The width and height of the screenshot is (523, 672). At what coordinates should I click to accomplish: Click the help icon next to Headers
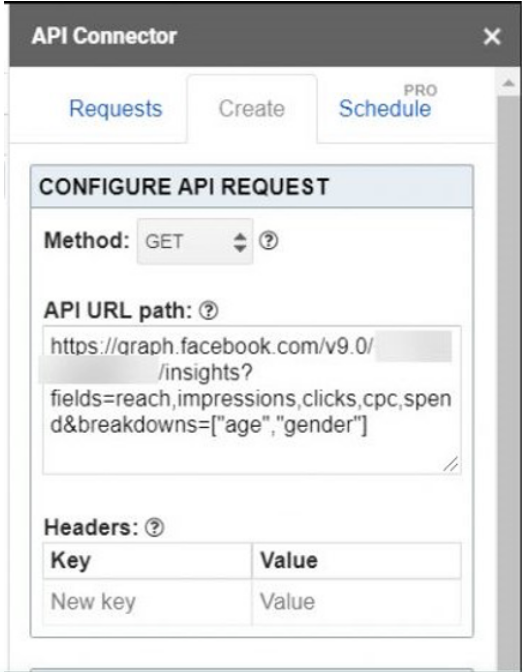[154, 528]
